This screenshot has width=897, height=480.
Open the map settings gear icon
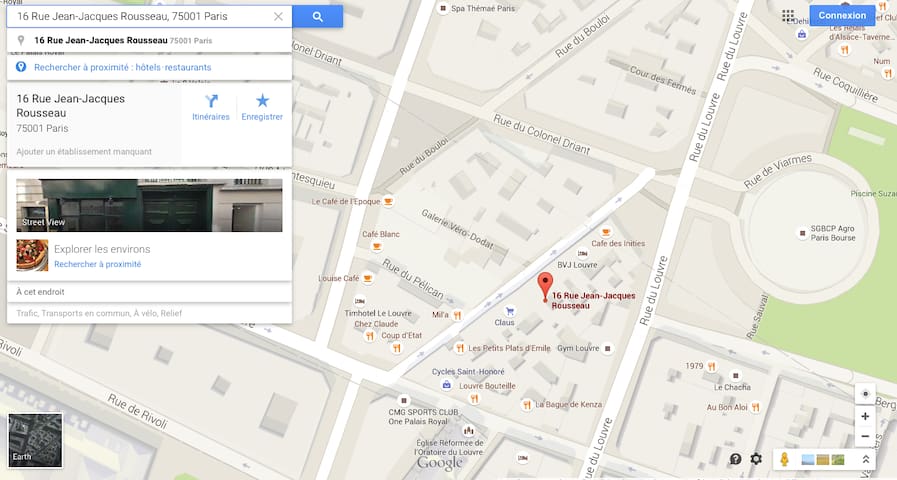coord(756,459)
